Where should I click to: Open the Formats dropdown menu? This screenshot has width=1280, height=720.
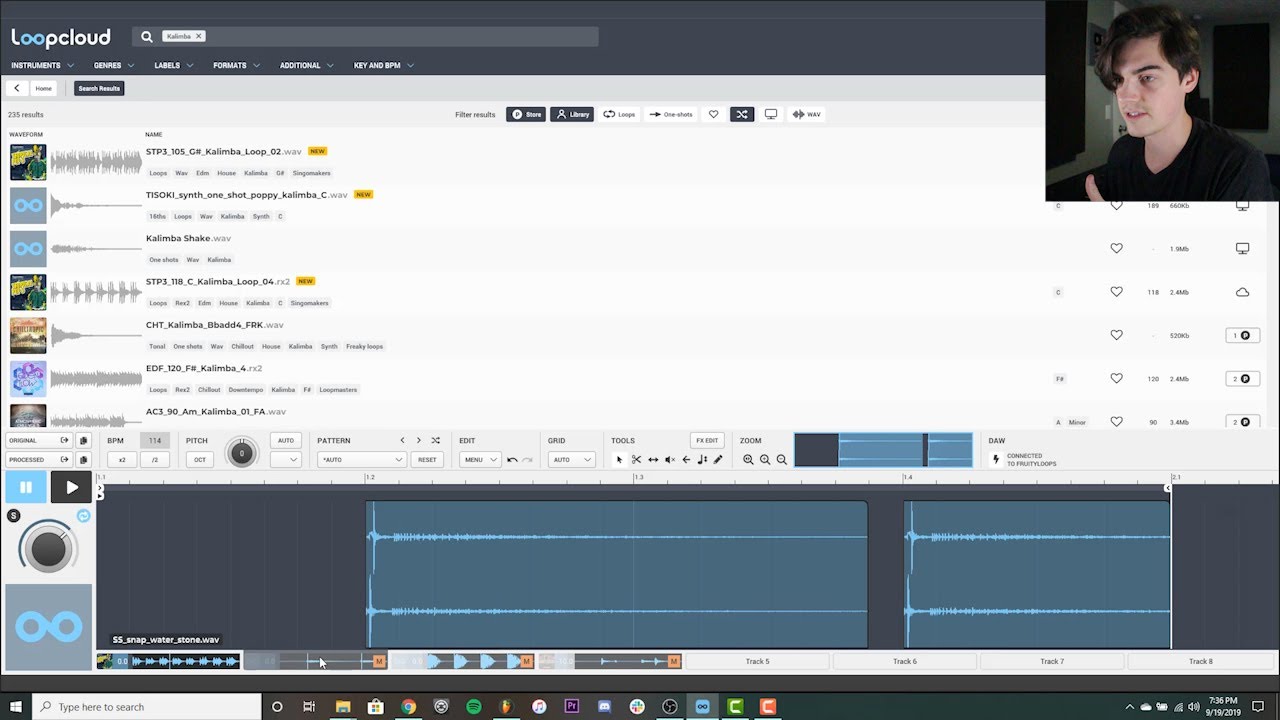click(236, 66)
